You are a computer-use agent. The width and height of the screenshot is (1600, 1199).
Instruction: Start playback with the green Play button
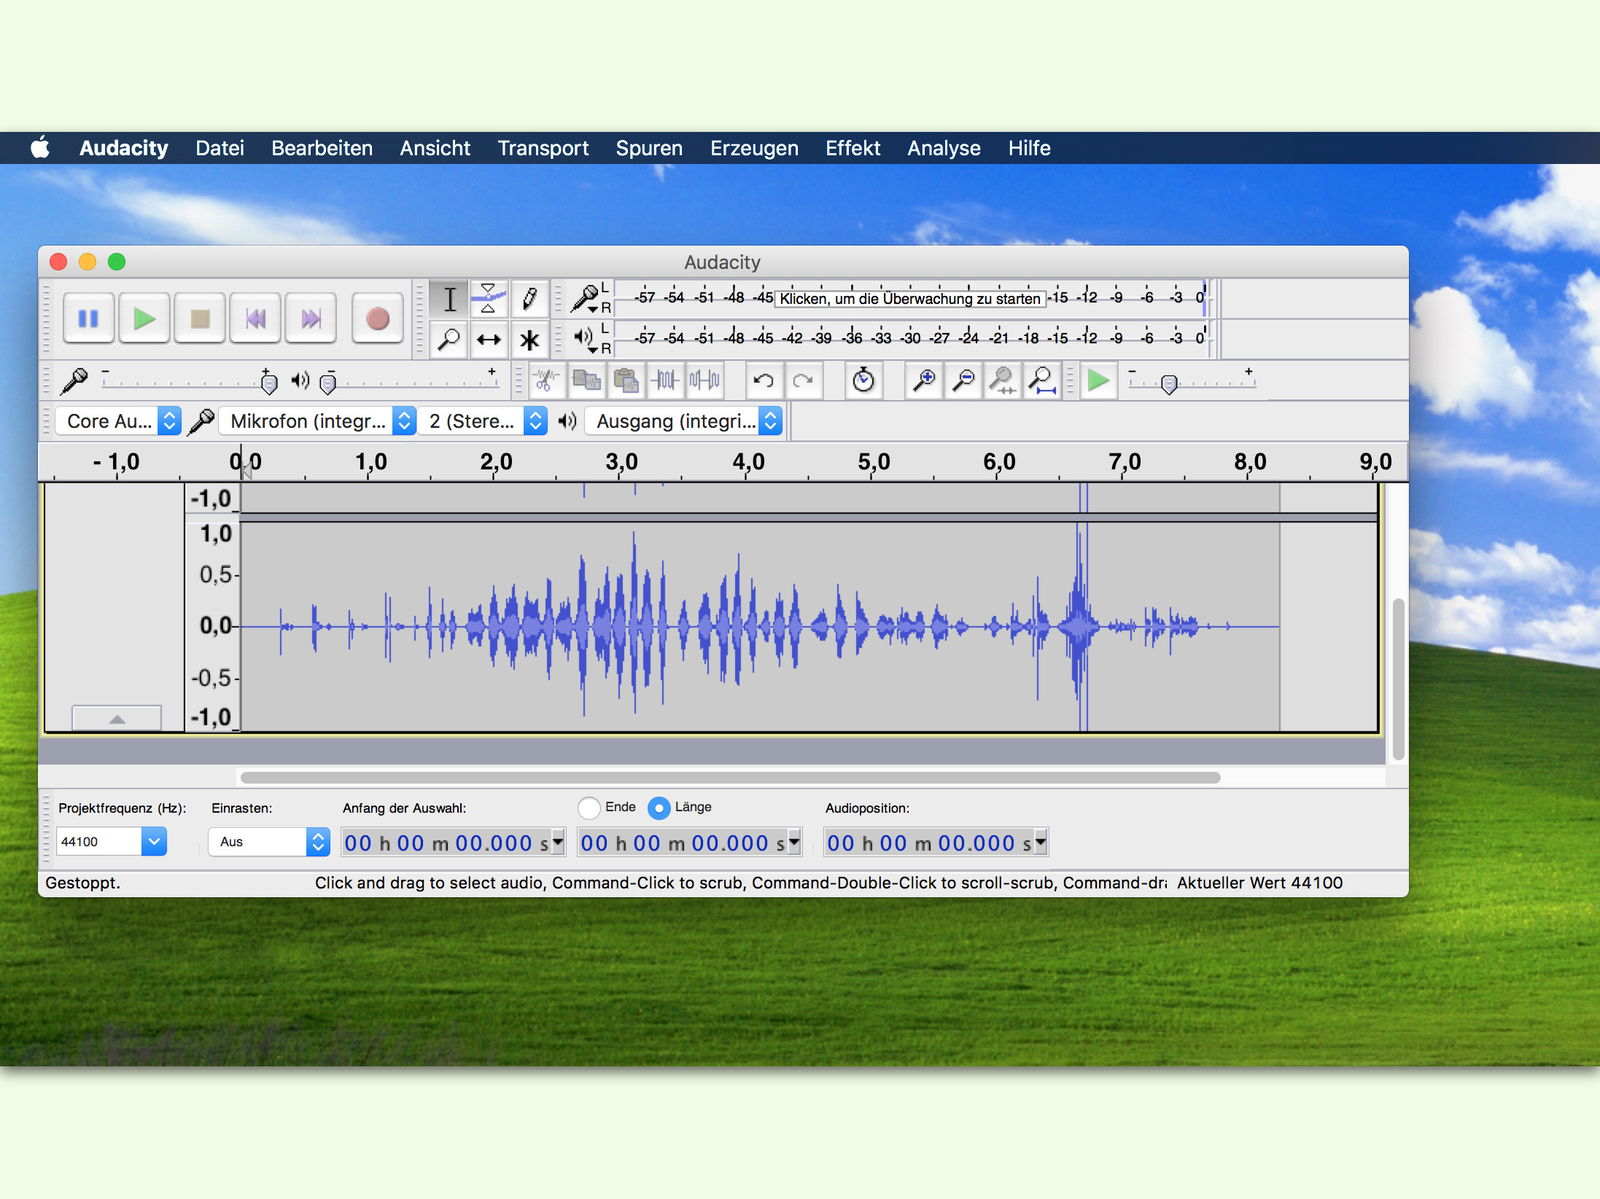(144, 319)
